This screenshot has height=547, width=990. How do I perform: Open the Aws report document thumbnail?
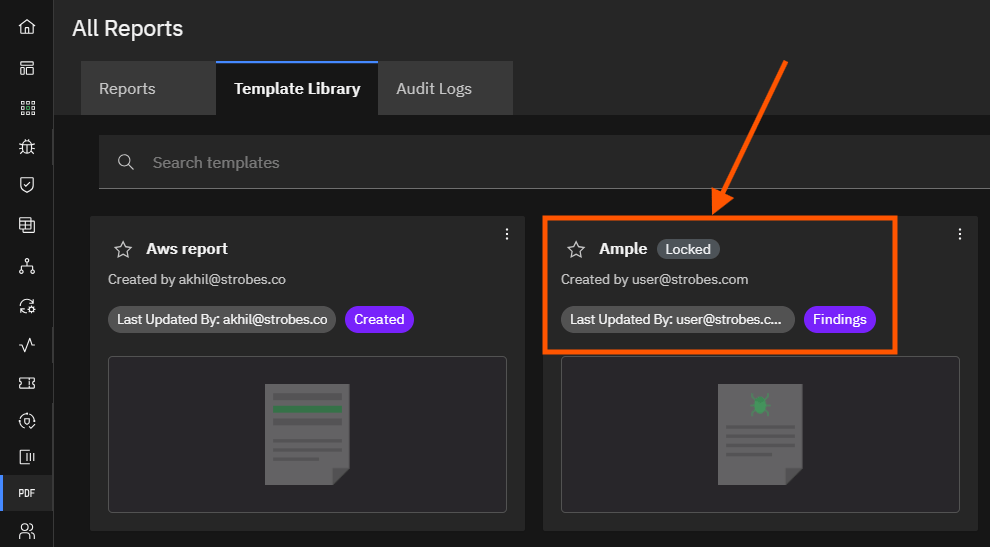(307, 435)
